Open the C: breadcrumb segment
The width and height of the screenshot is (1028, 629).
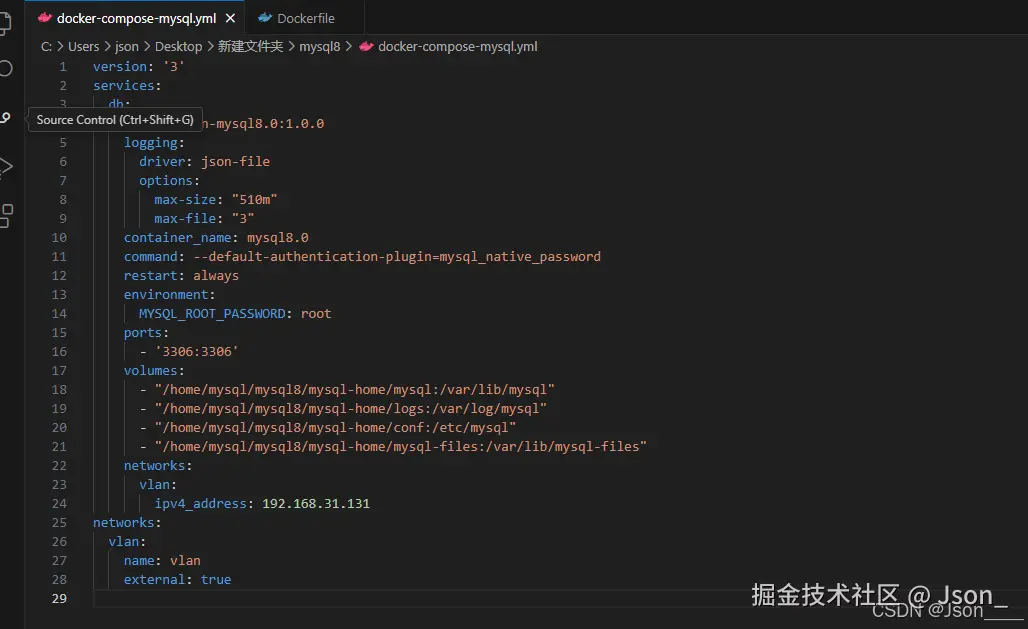pyautogui.click(x=46, y=47)
